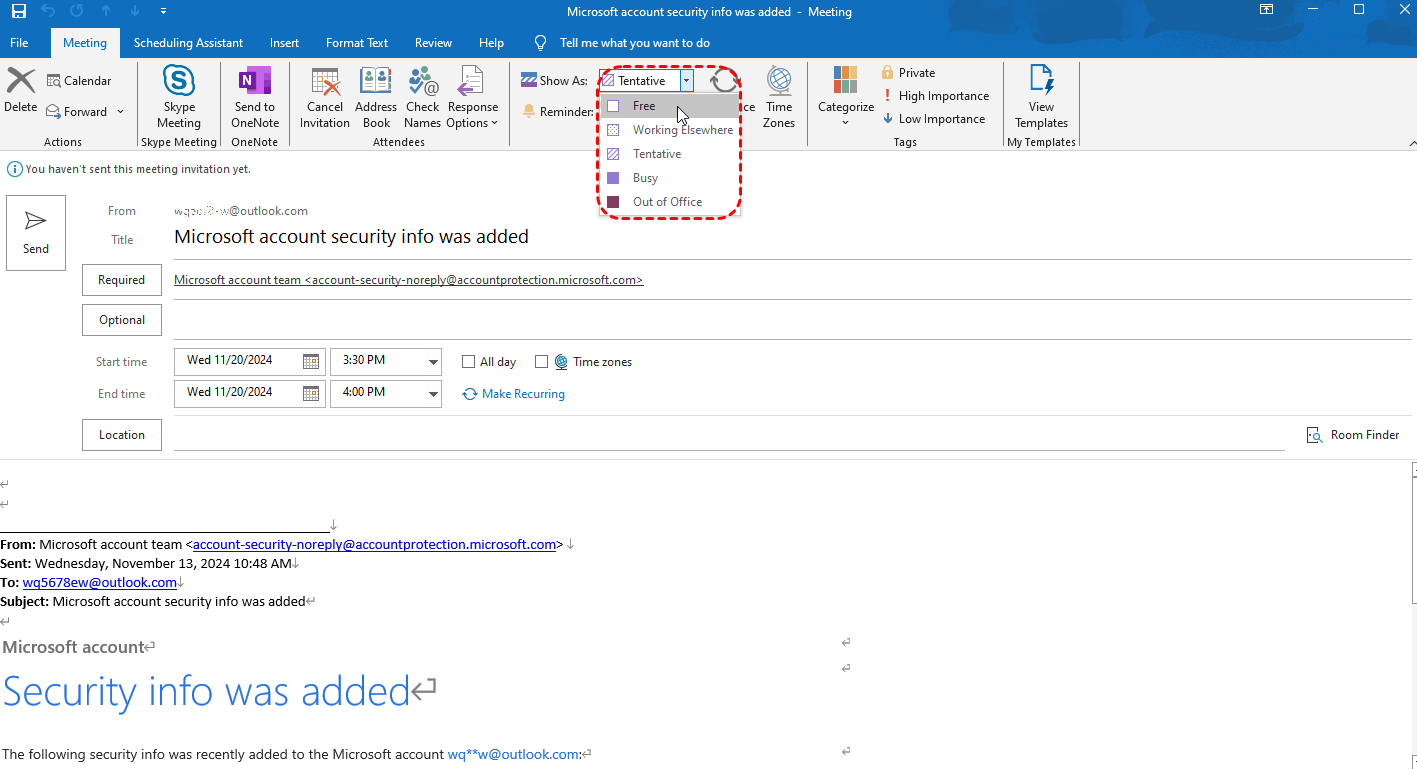Click the Make Recurring link
Viewport: 1417px width, 769px height.
(x=514, y=394)
